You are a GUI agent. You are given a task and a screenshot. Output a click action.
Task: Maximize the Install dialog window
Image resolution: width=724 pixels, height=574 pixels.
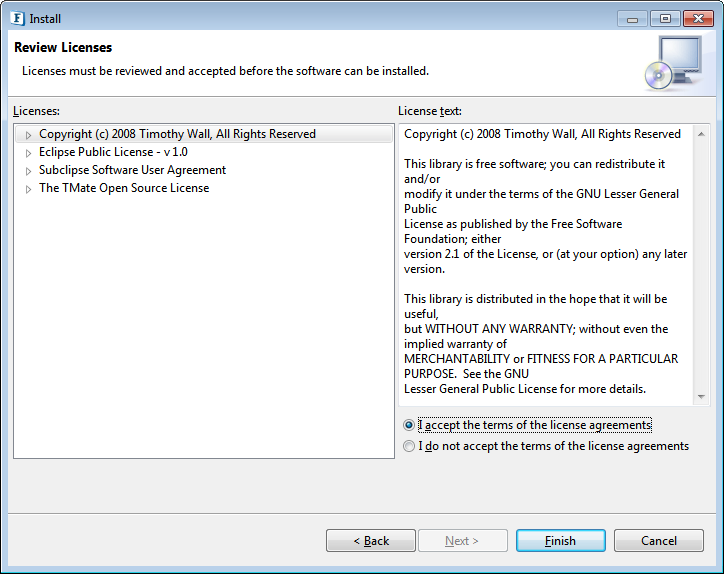pos(665,18)
